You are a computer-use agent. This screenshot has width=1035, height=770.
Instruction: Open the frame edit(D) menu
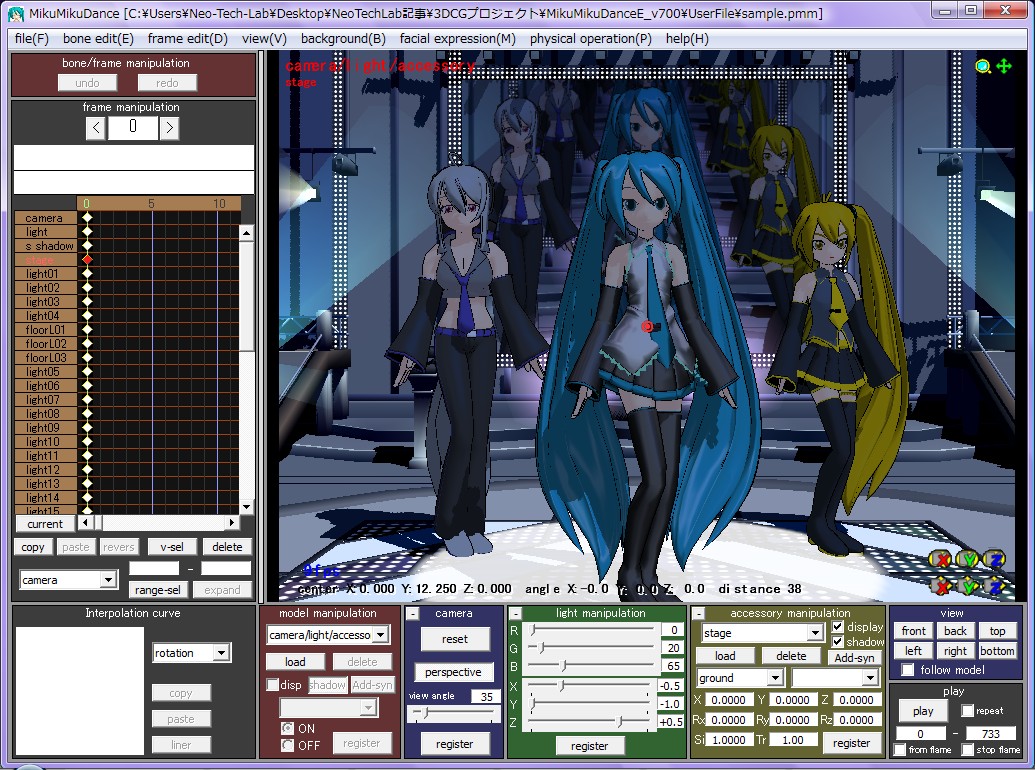click(x=187, y=39)
